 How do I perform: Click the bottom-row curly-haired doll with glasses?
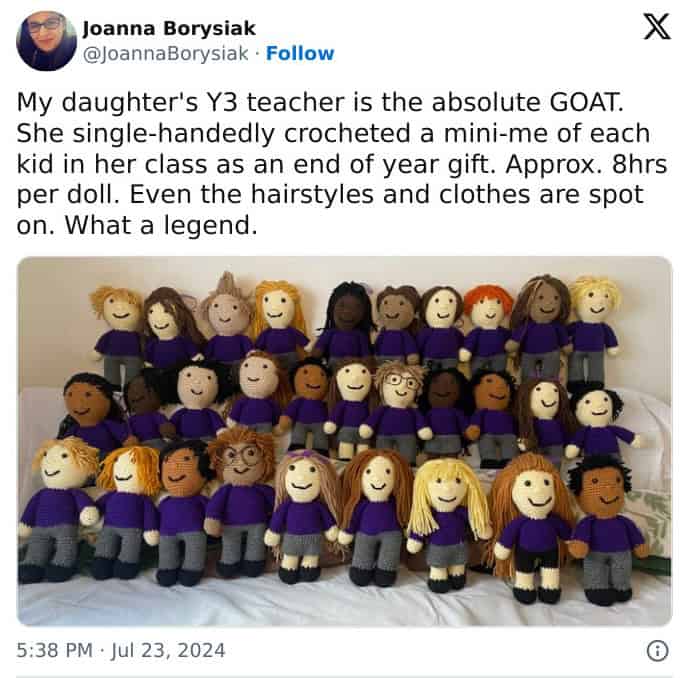240,499
